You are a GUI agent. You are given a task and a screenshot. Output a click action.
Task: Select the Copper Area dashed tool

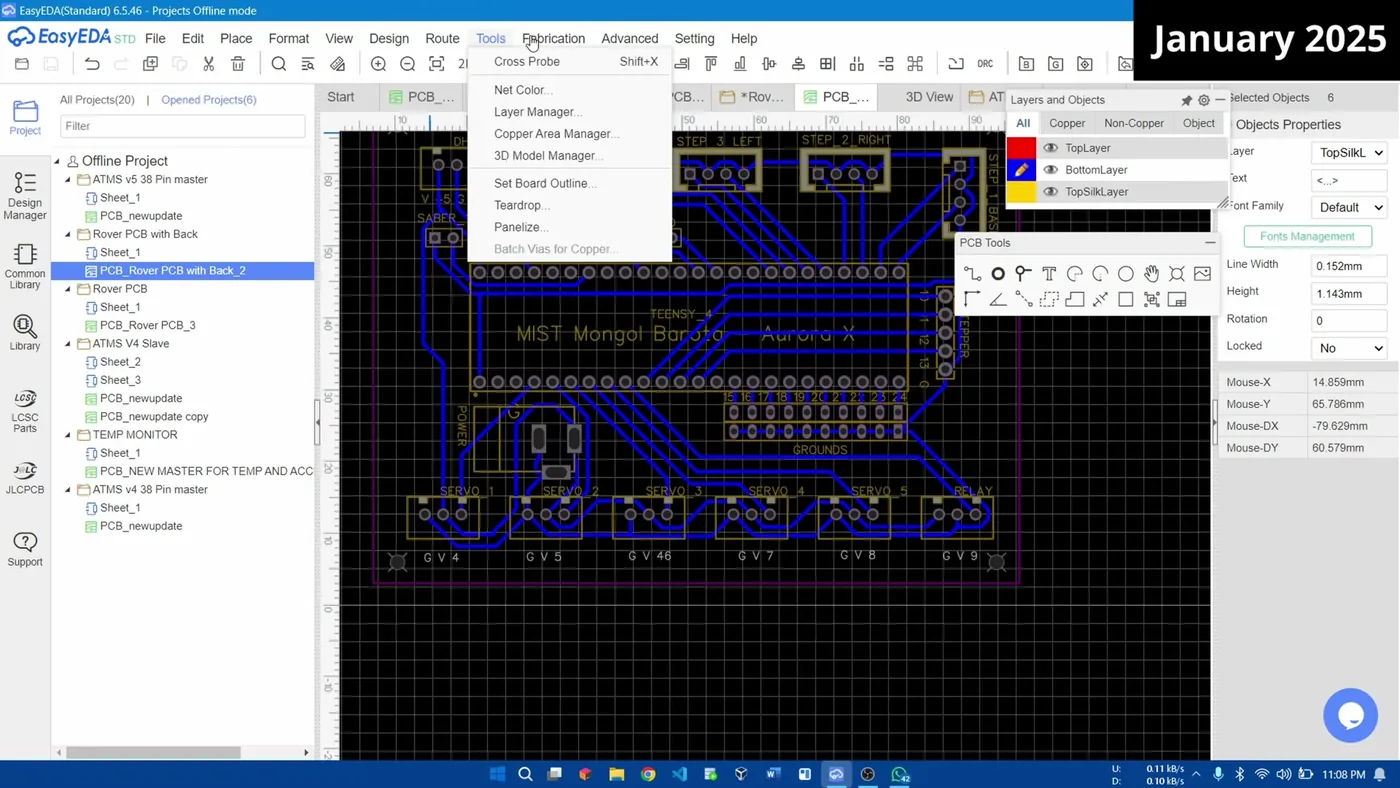point(1049,299)
